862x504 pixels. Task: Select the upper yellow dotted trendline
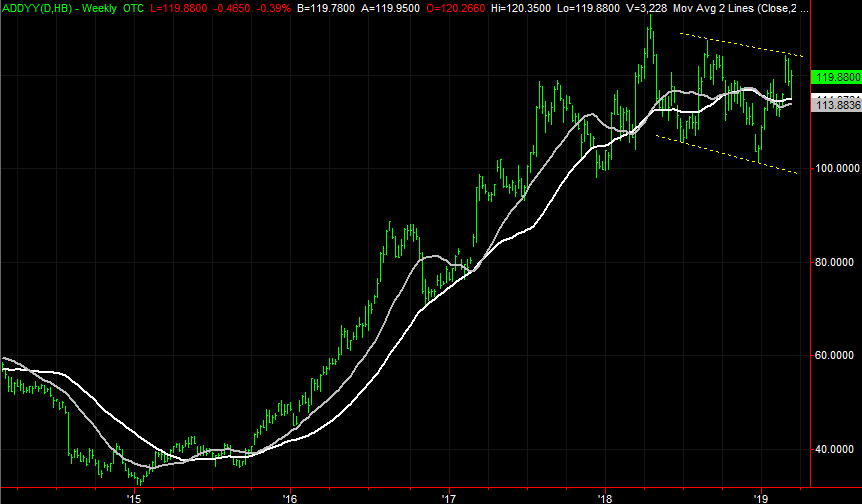[x=742, y=46]
